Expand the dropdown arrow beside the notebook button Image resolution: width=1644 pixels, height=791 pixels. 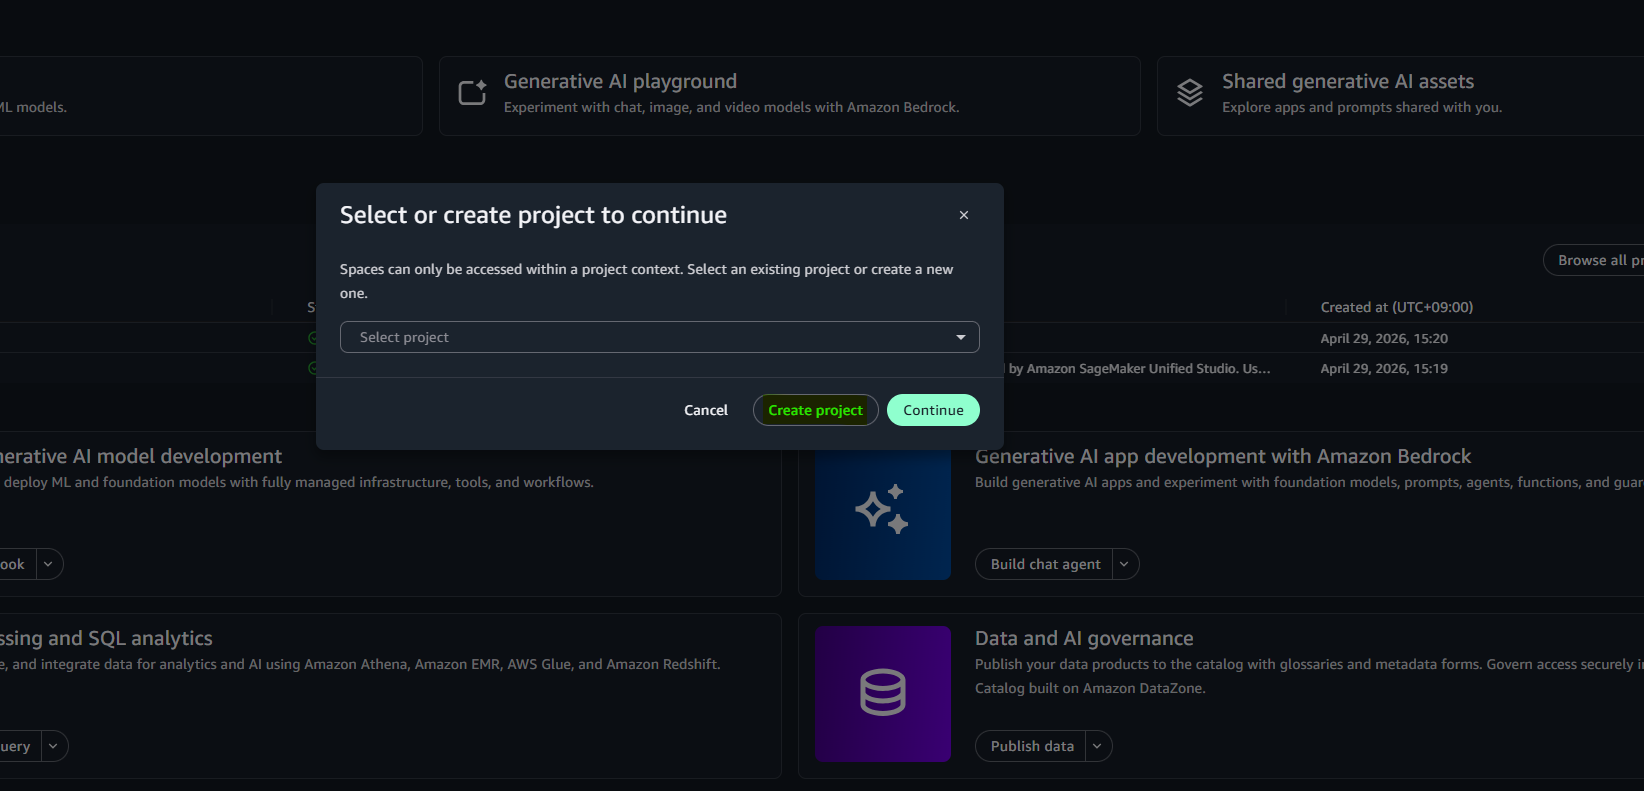click(49, 564)
